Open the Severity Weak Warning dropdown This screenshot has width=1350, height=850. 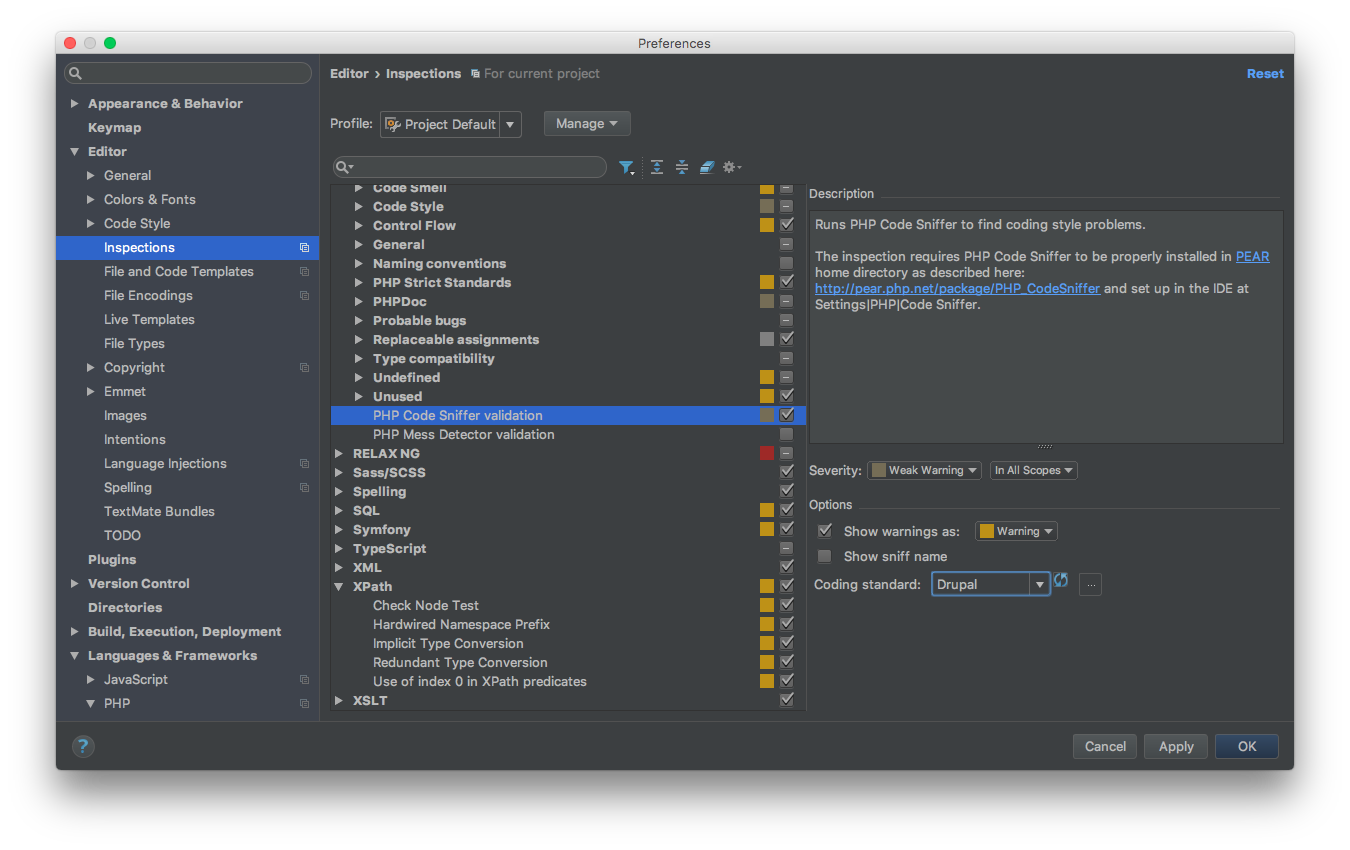coord(925,470)
